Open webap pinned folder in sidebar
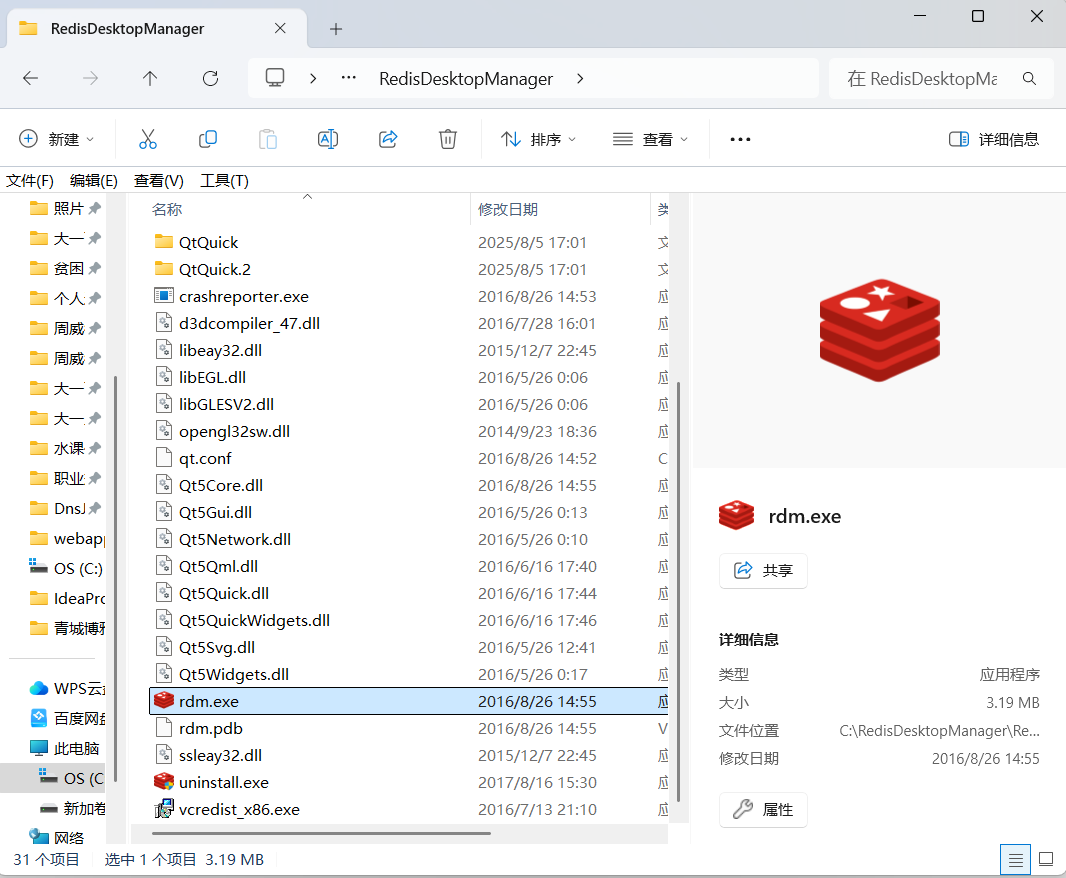1066x878 pixels. (x=67, y=539)
